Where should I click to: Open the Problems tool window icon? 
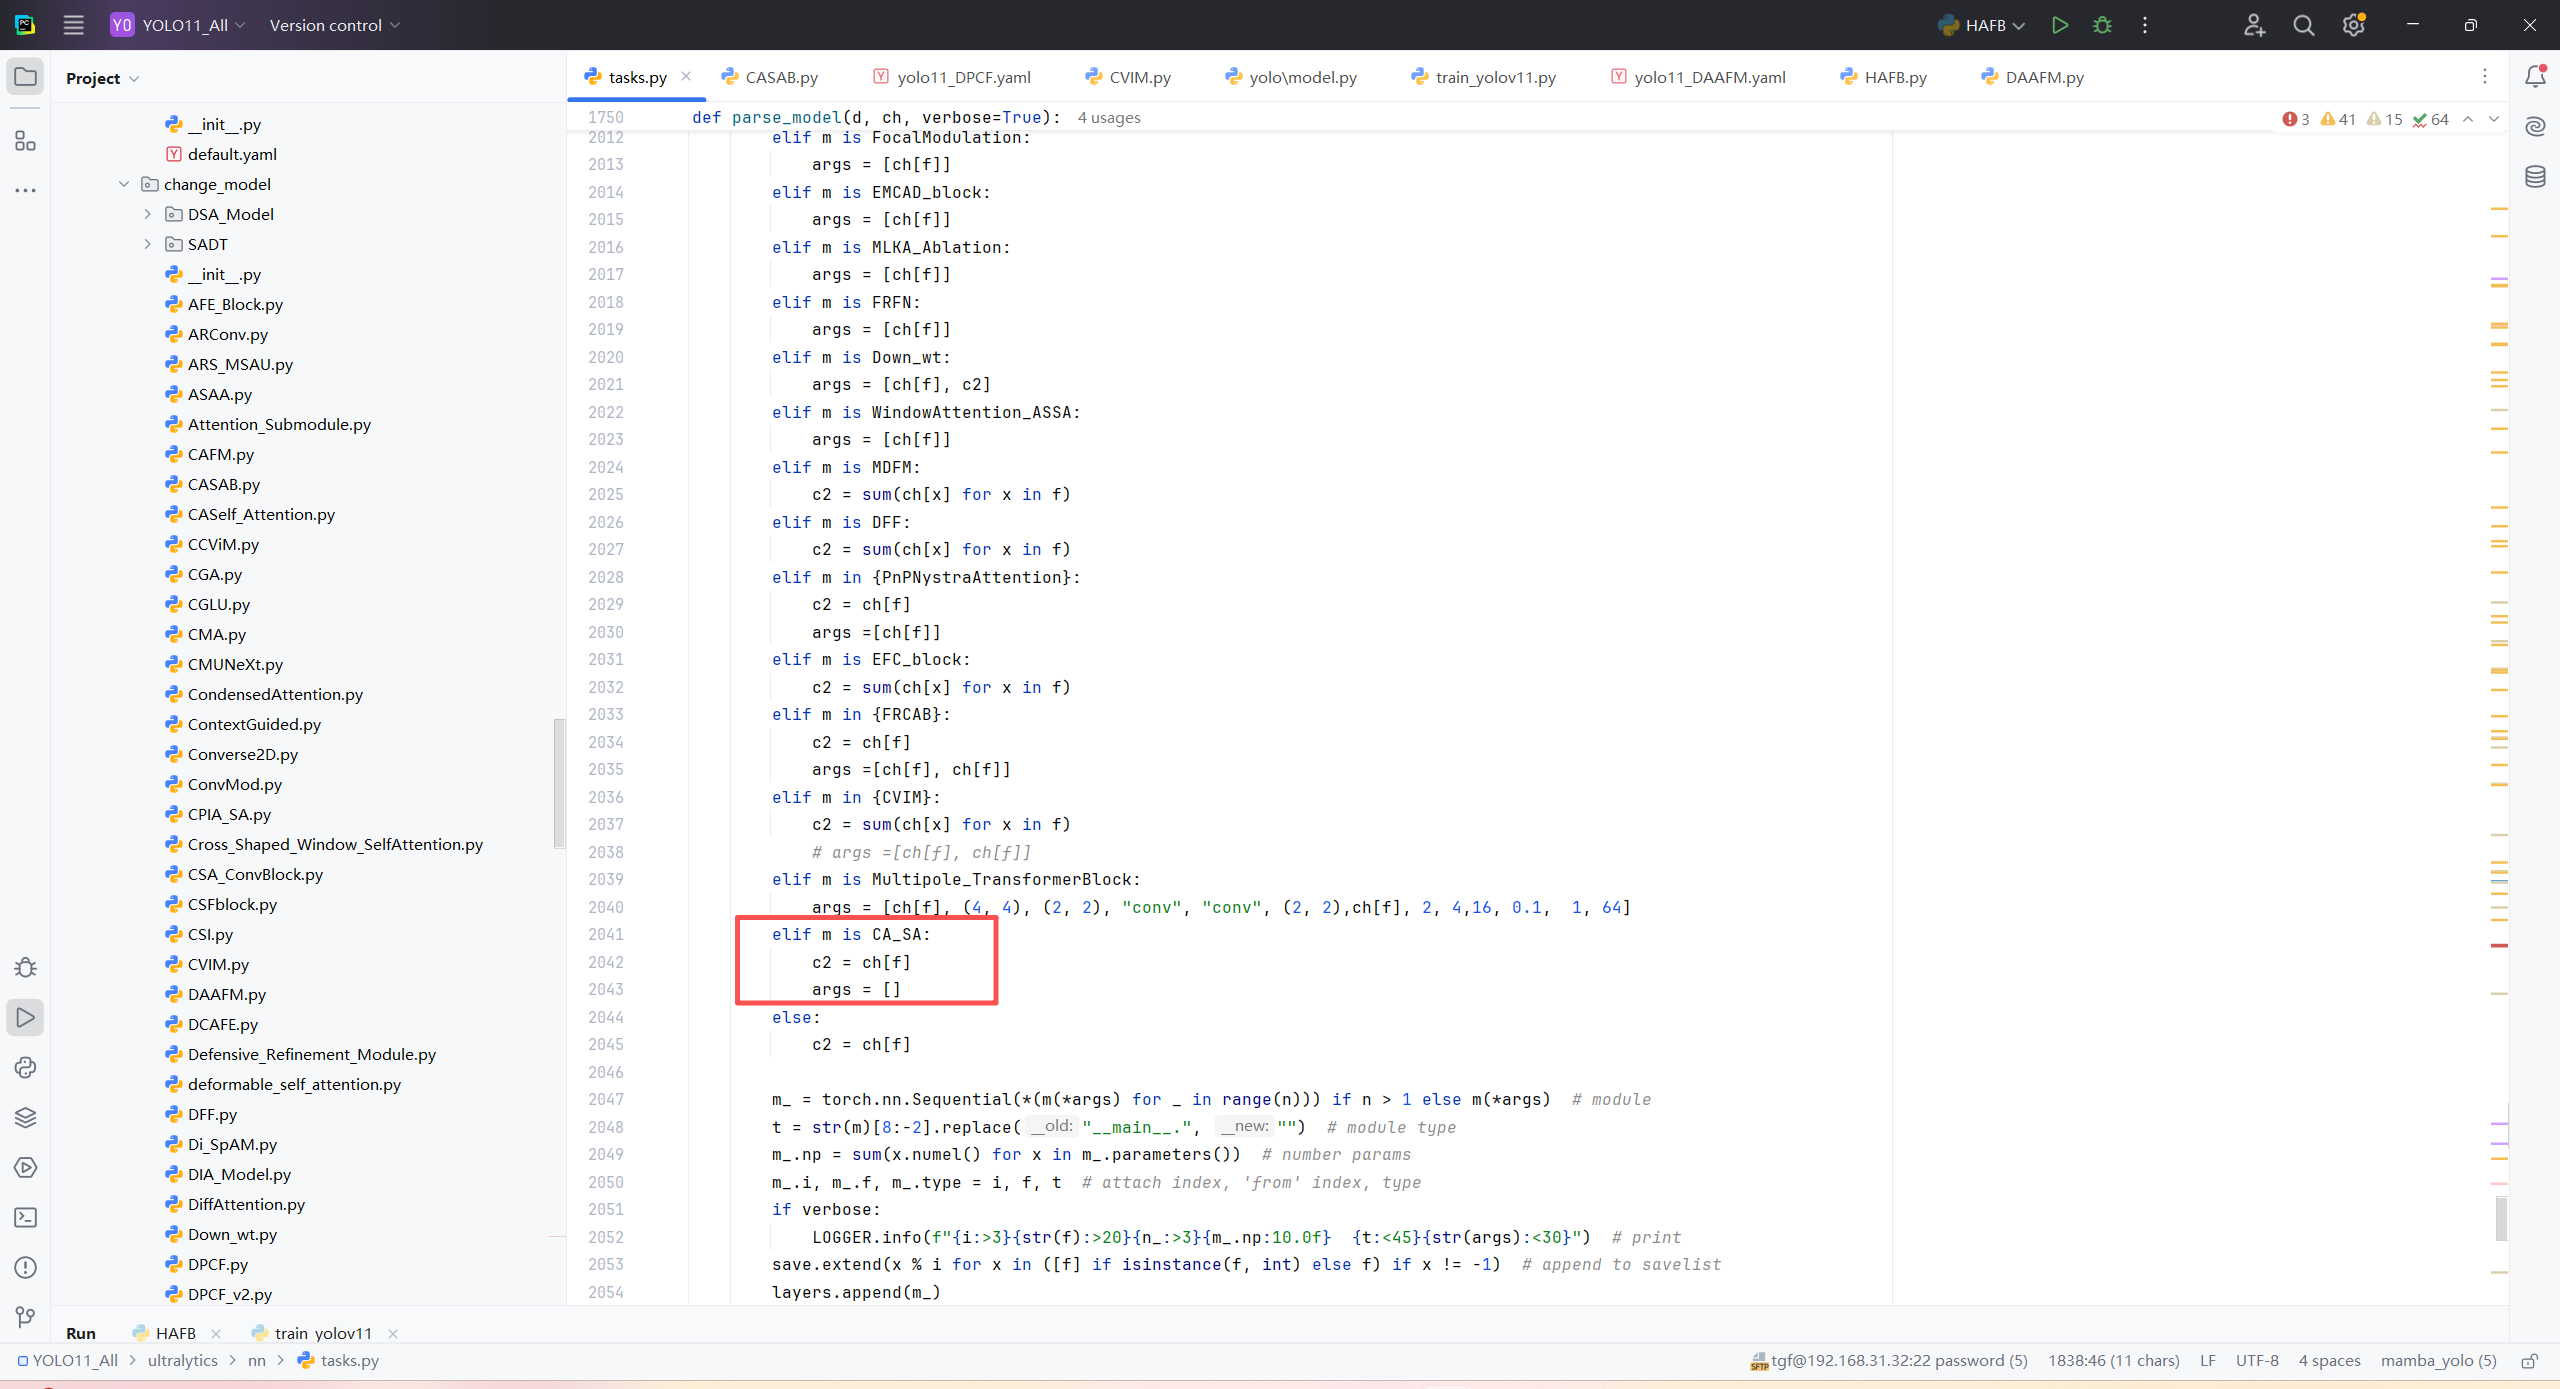[25, 1267]
